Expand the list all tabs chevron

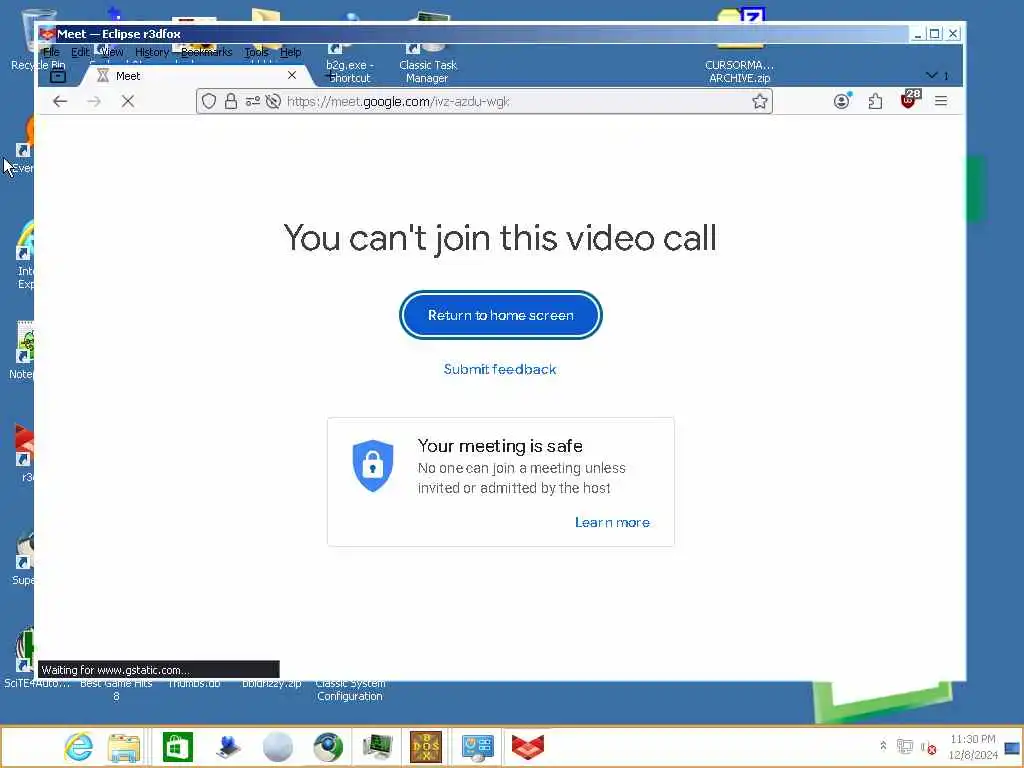(932, 75)
